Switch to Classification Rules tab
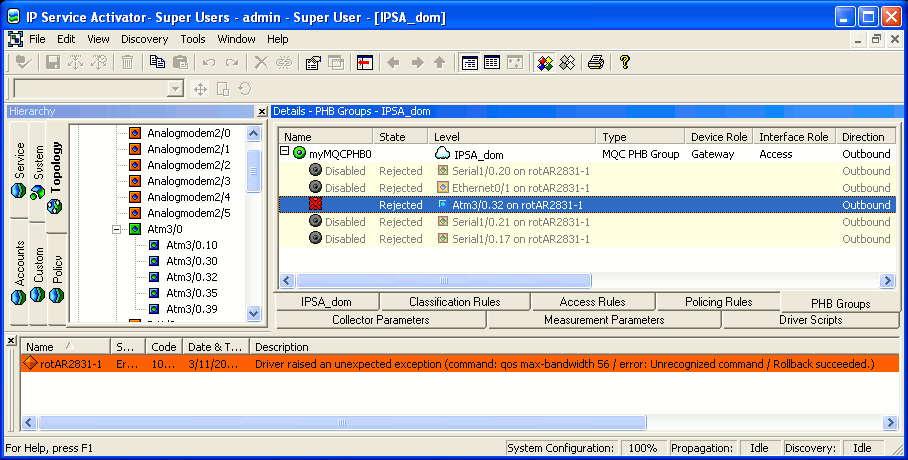 pyautogui.click(x=455, y=302)
